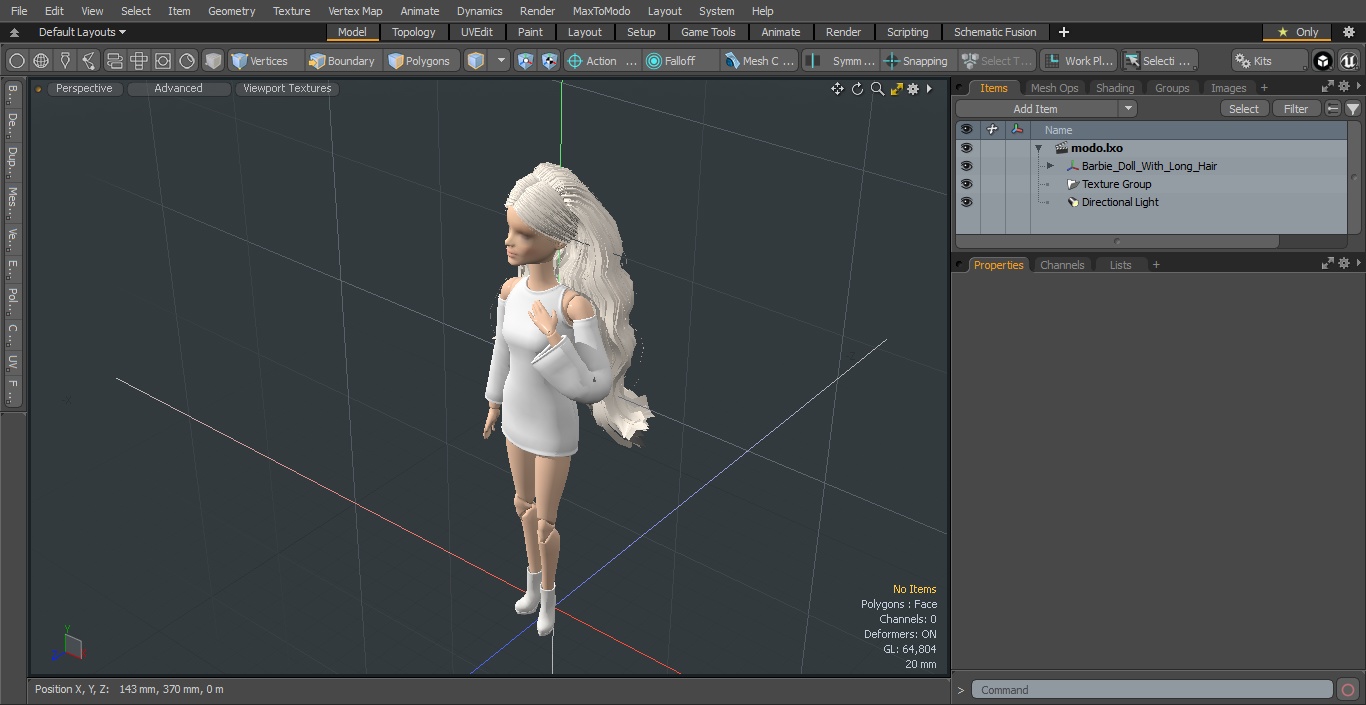Select the curve tool icon
The height and width of the screenshot is (705, 1366).
tap(89, 61)
